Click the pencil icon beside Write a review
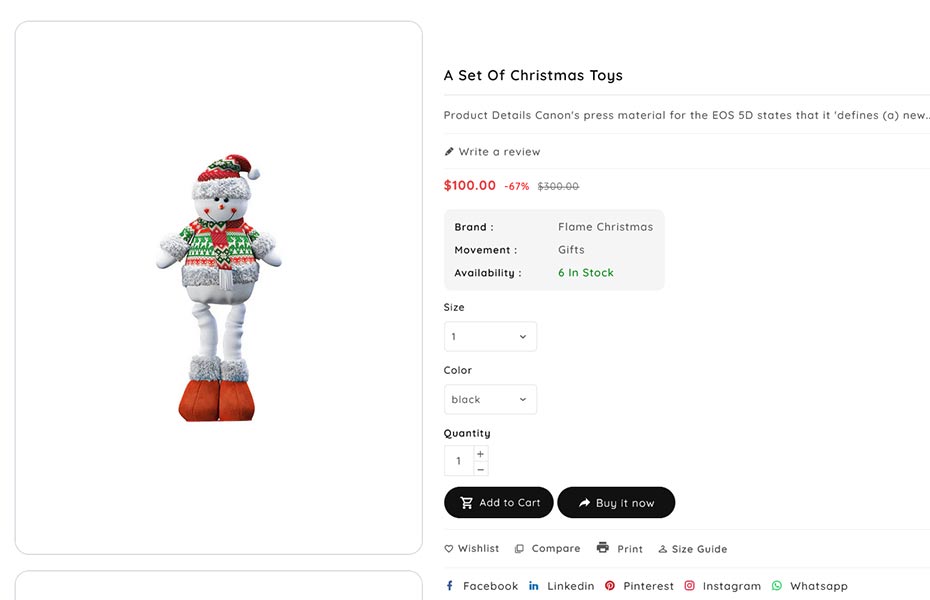 click(x=449, y=152)
